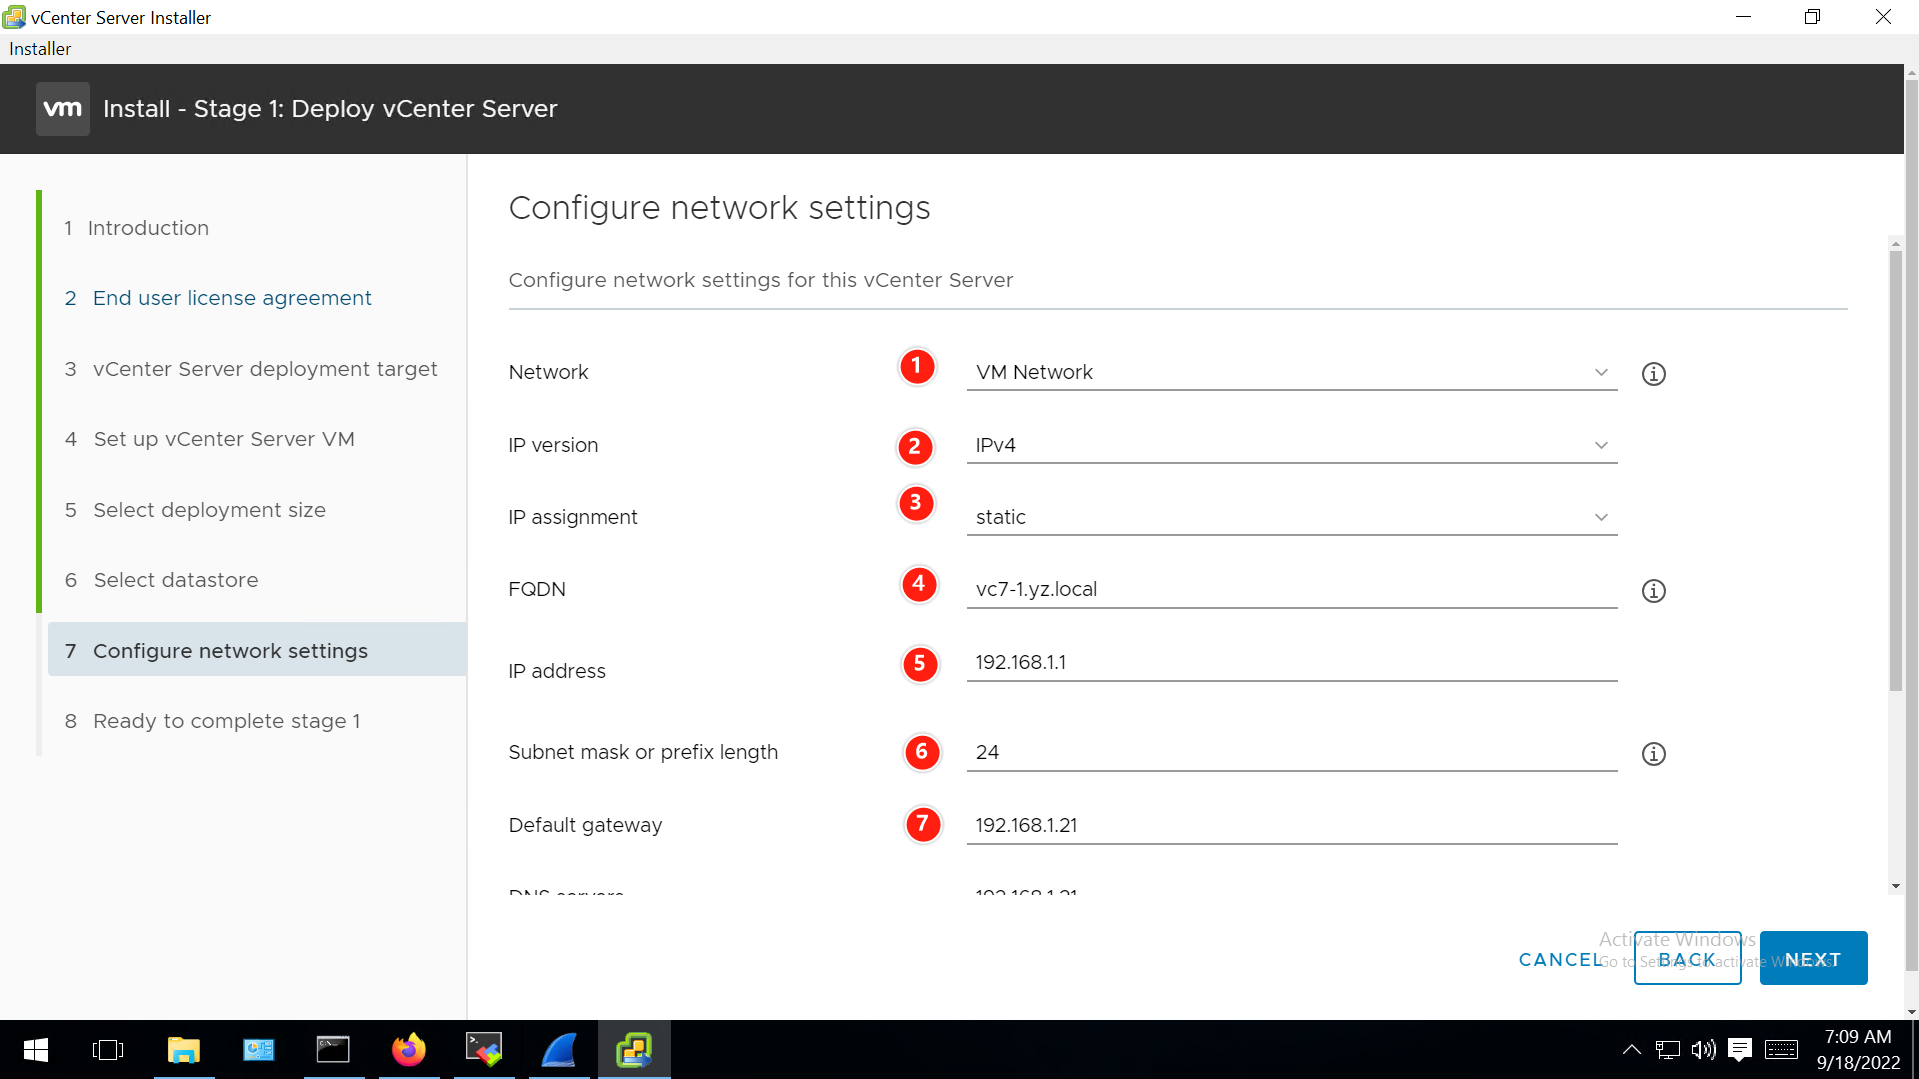This screenshot has width=1919, height=1079.
Task: Click the BACK button
Action: [1687, 959]
